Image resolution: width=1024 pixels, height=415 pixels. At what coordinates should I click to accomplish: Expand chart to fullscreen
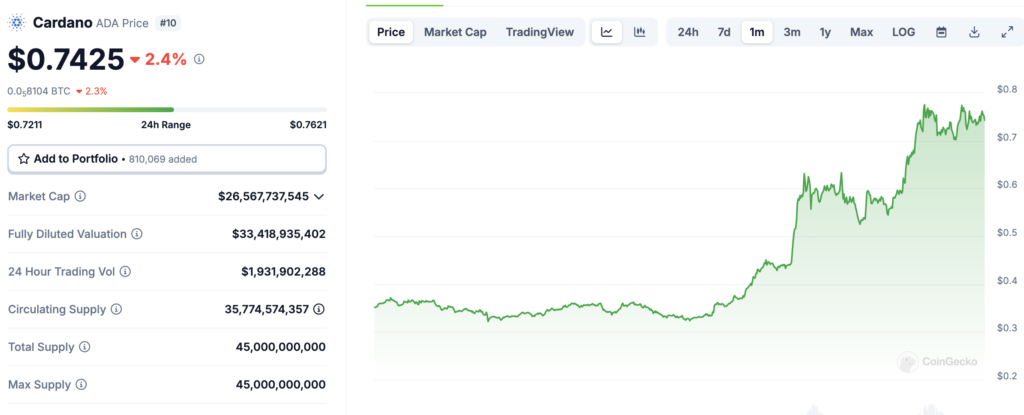click(x=1006, y=32)
